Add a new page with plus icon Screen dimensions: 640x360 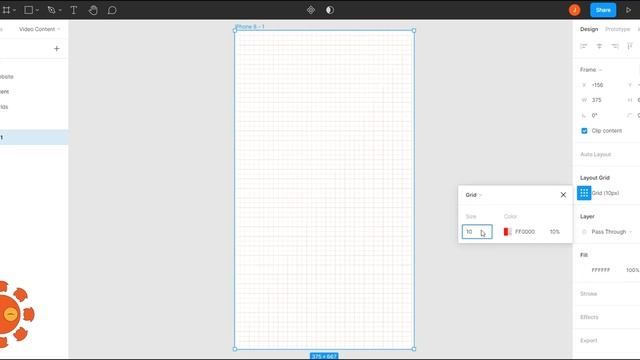(x=57, y=49)
